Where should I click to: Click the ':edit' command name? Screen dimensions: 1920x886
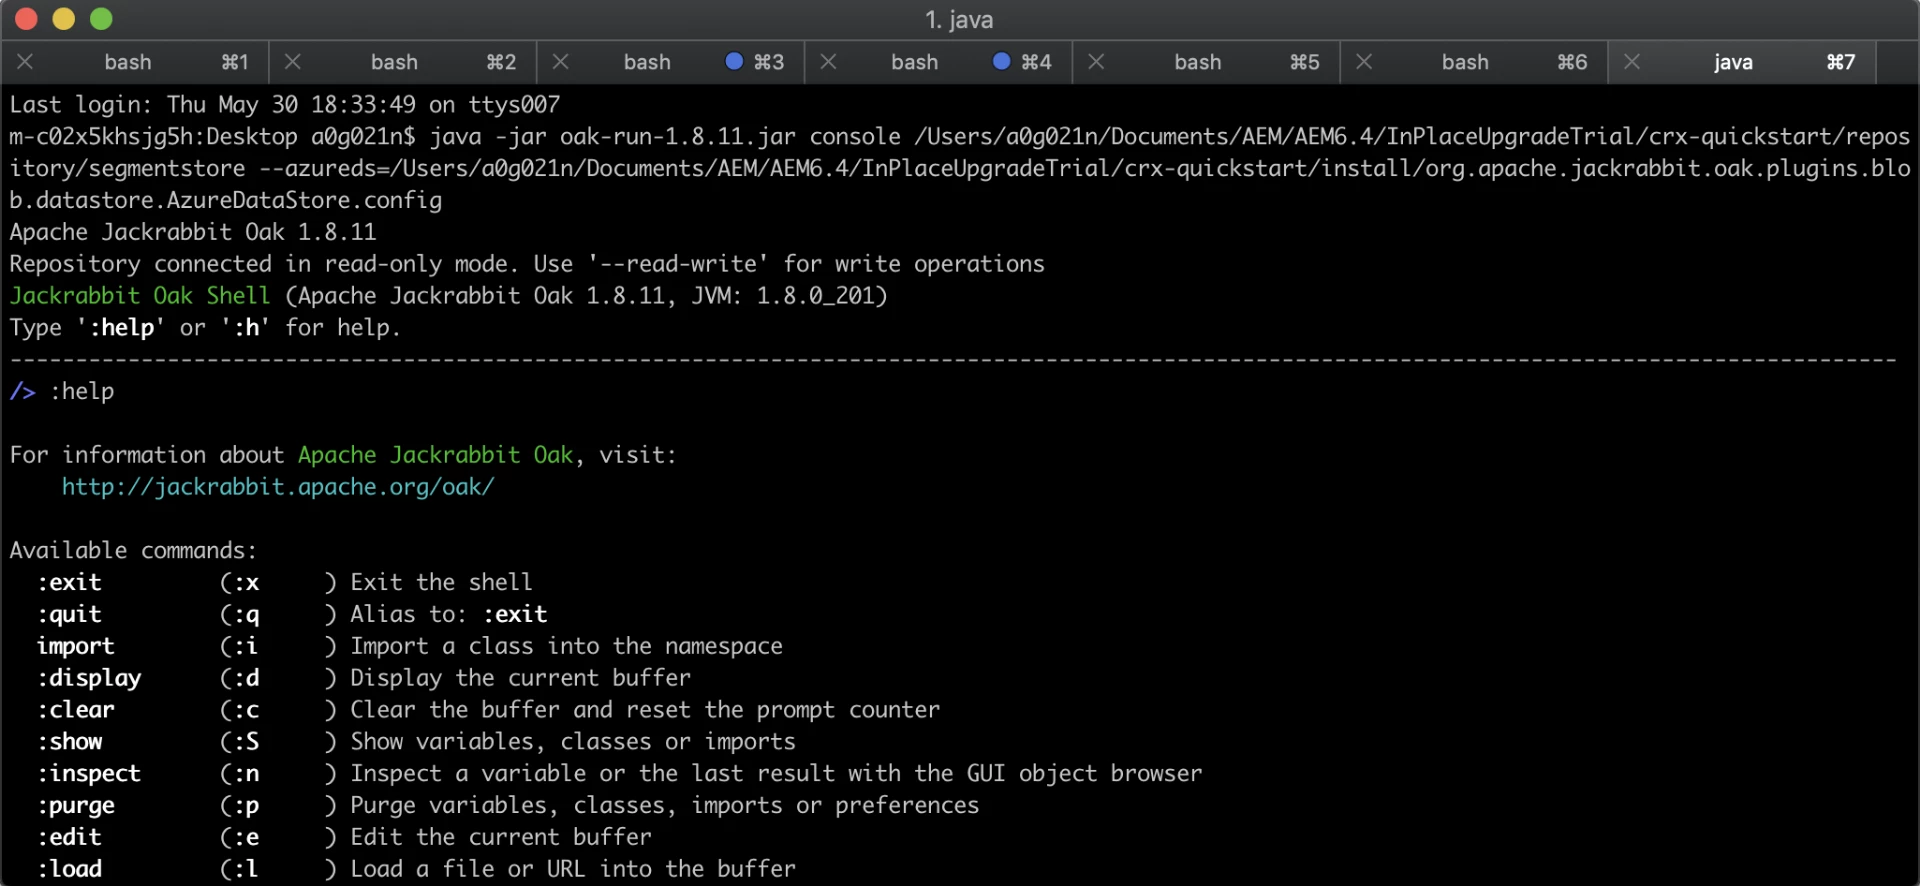(69, 838)
